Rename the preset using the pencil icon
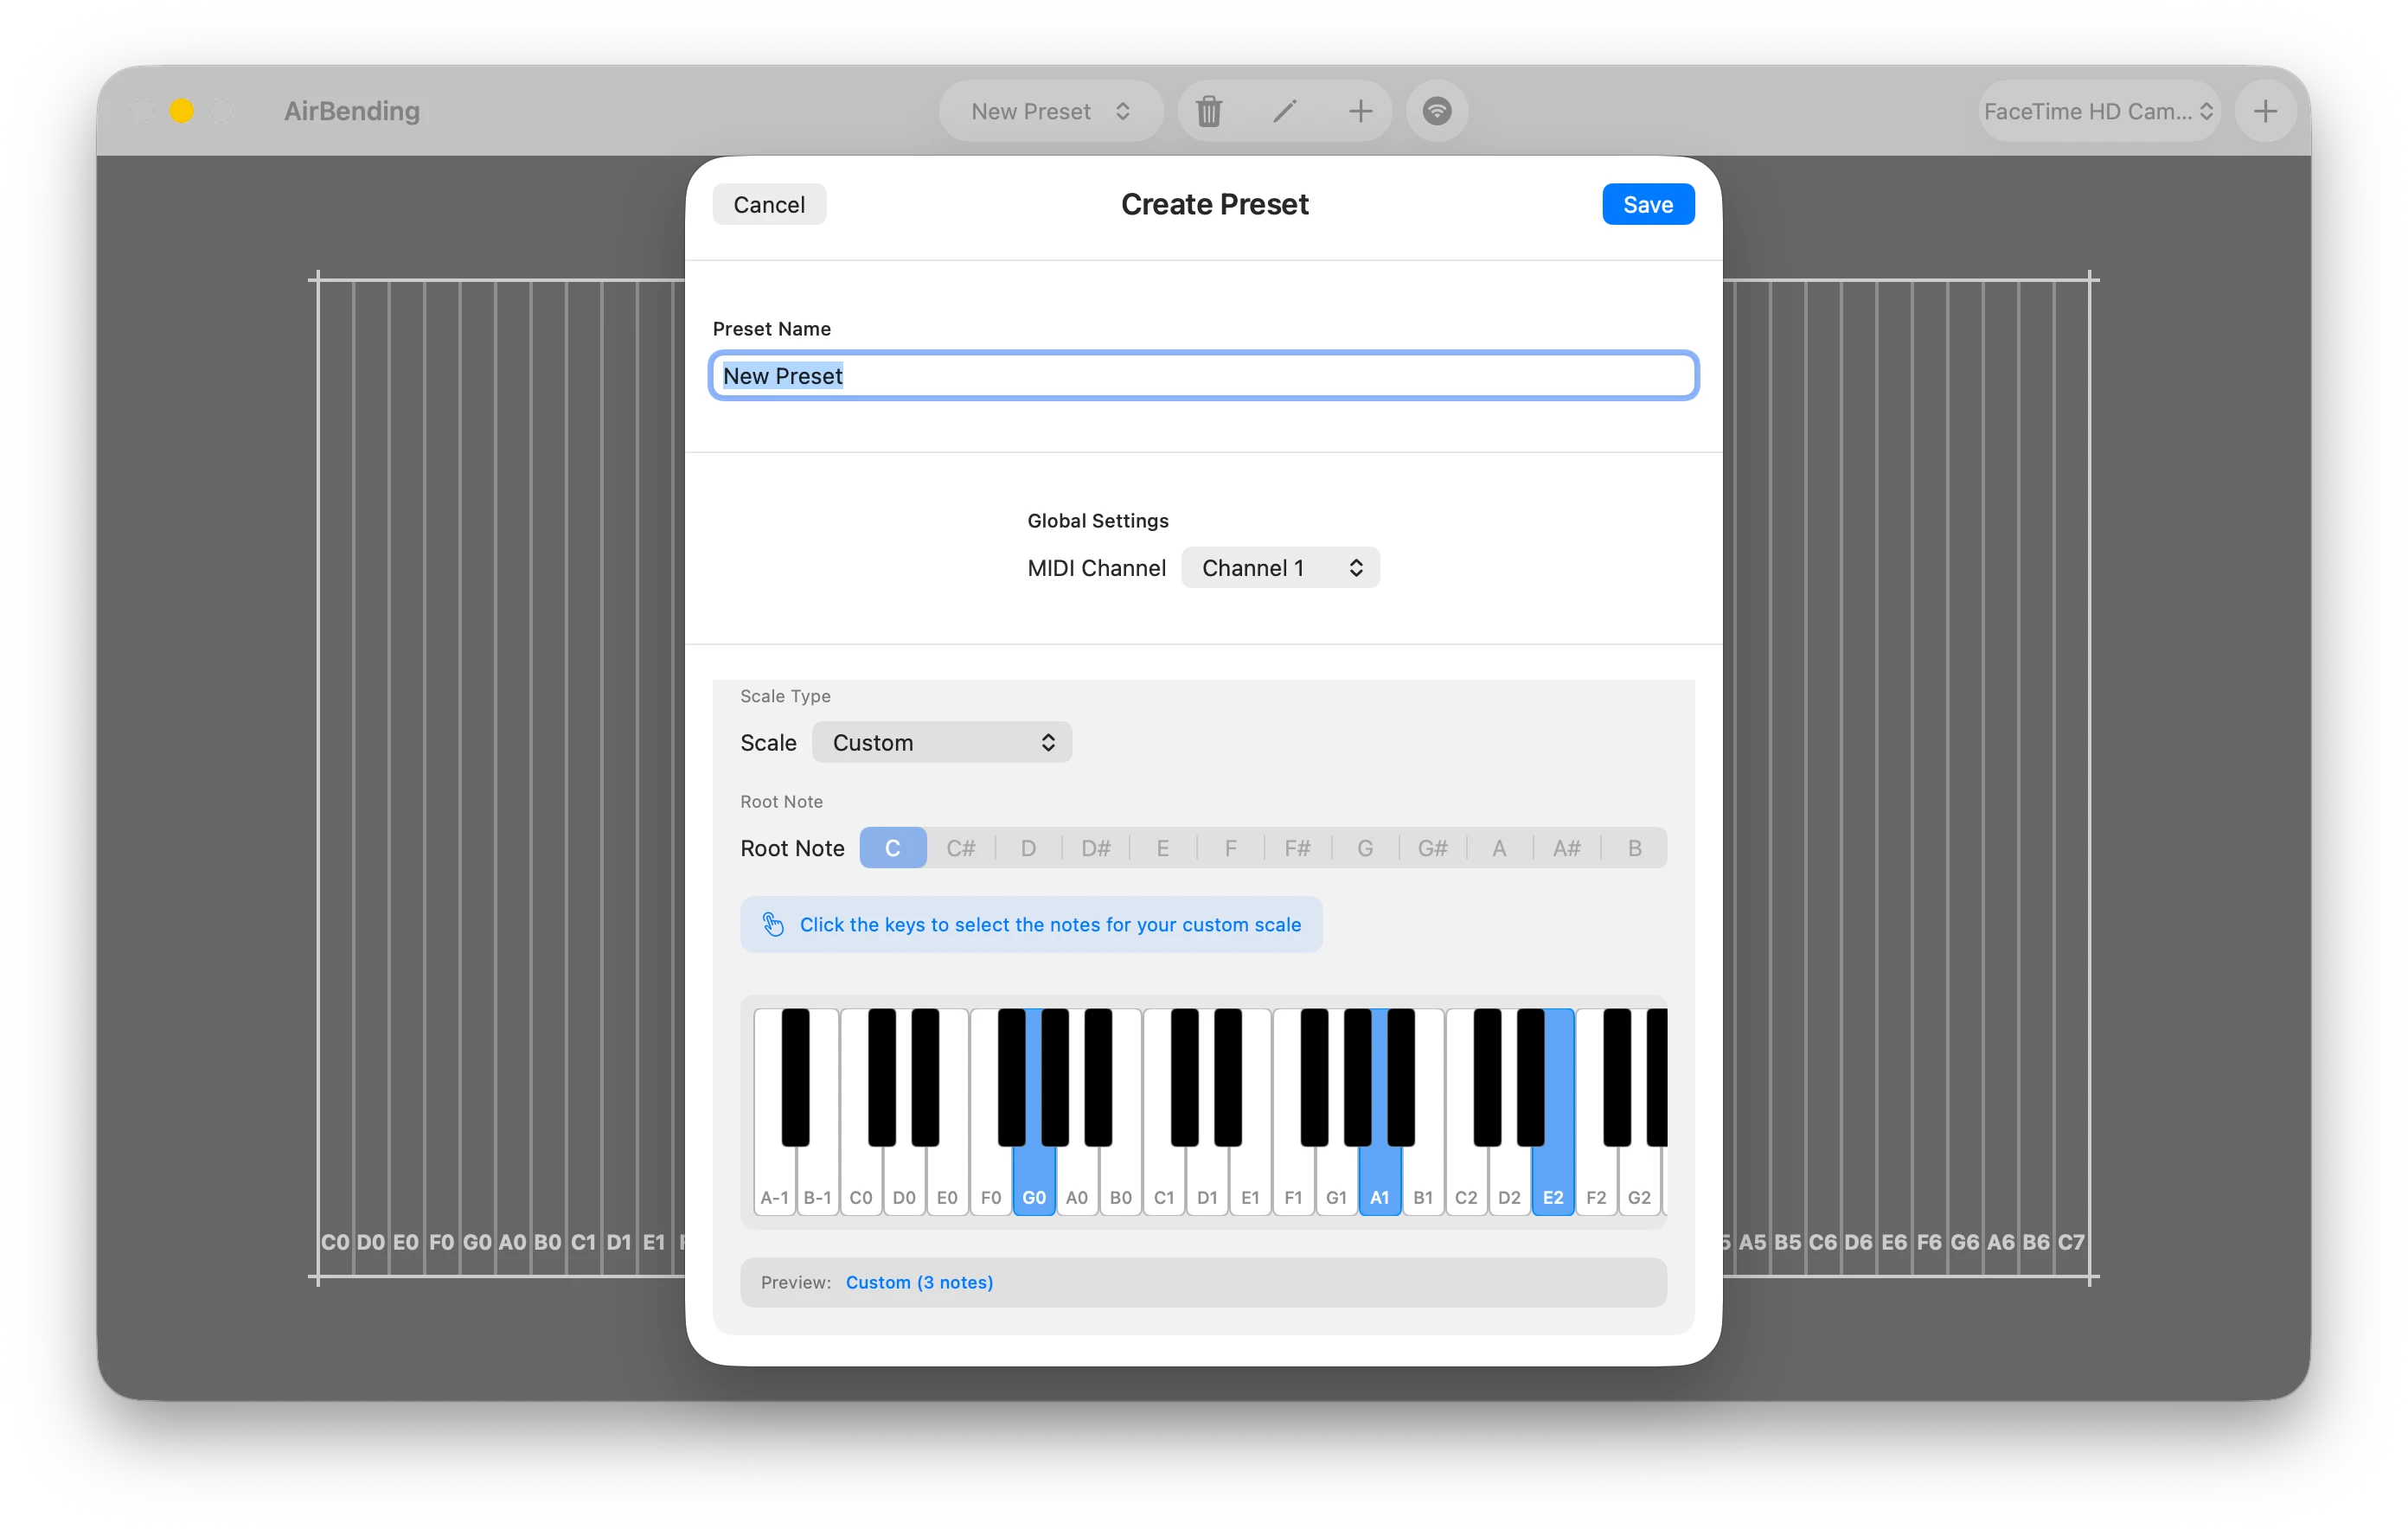The image size is (2408, 1529). tap(1284, 111)
